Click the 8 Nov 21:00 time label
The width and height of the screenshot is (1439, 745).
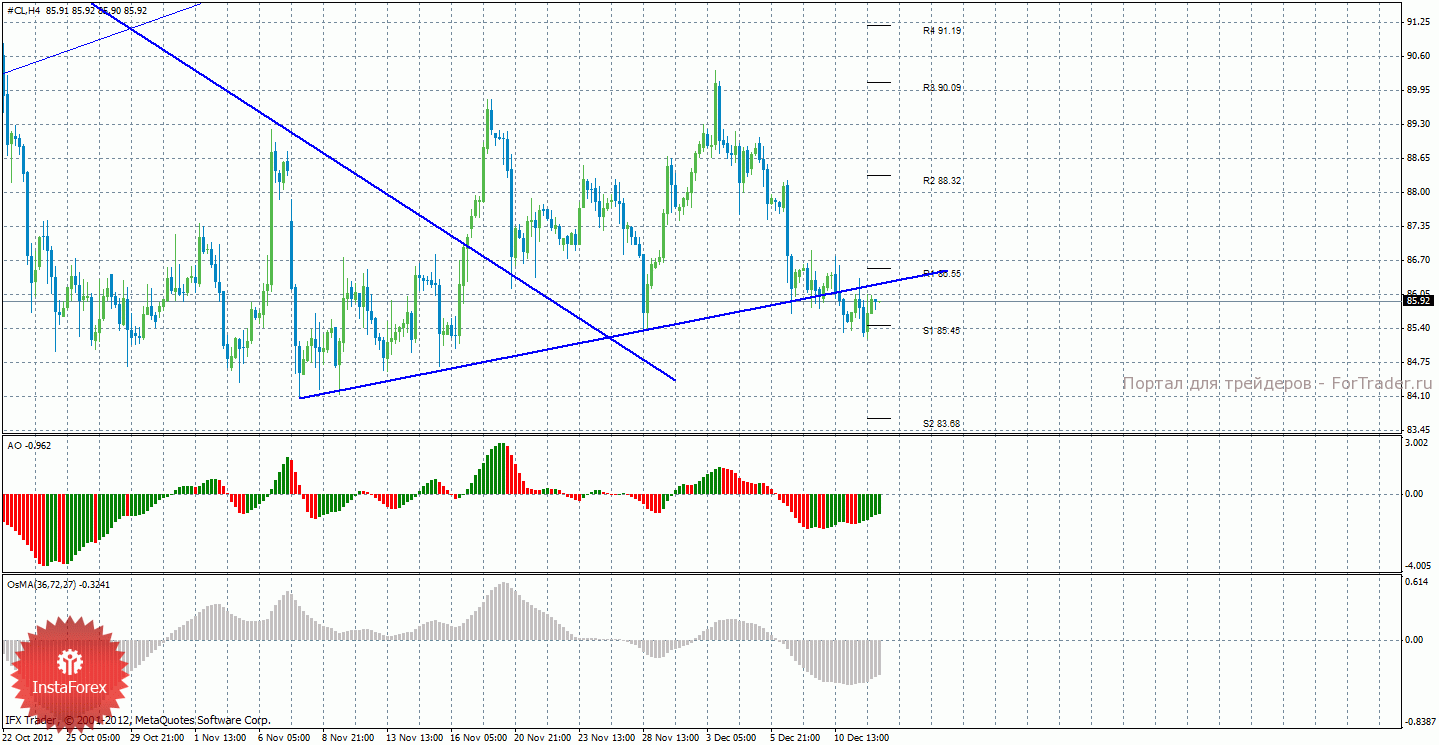coord(348,737)
